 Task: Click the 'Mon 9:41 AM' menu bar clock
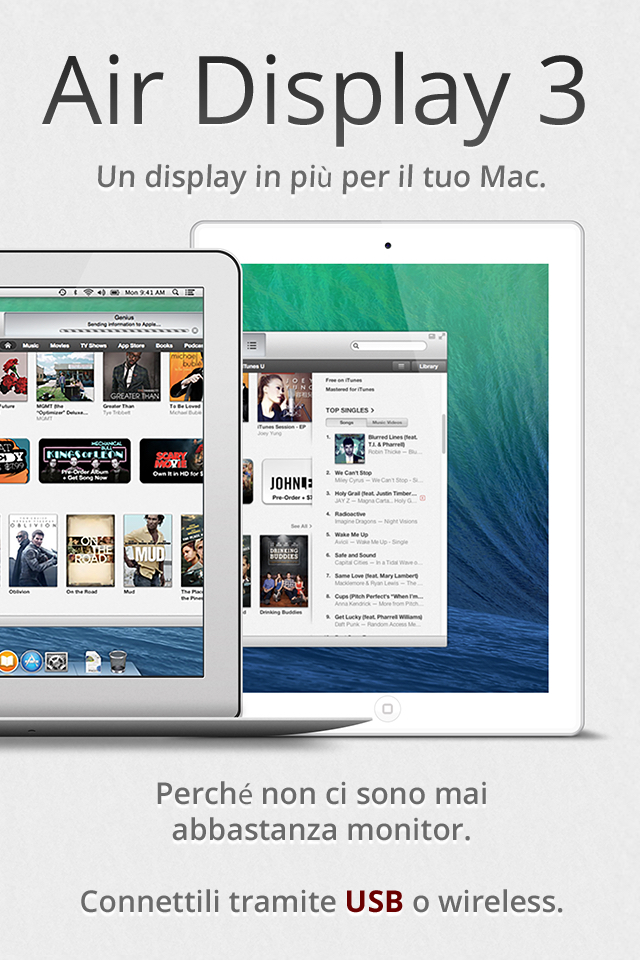[145, 293]
